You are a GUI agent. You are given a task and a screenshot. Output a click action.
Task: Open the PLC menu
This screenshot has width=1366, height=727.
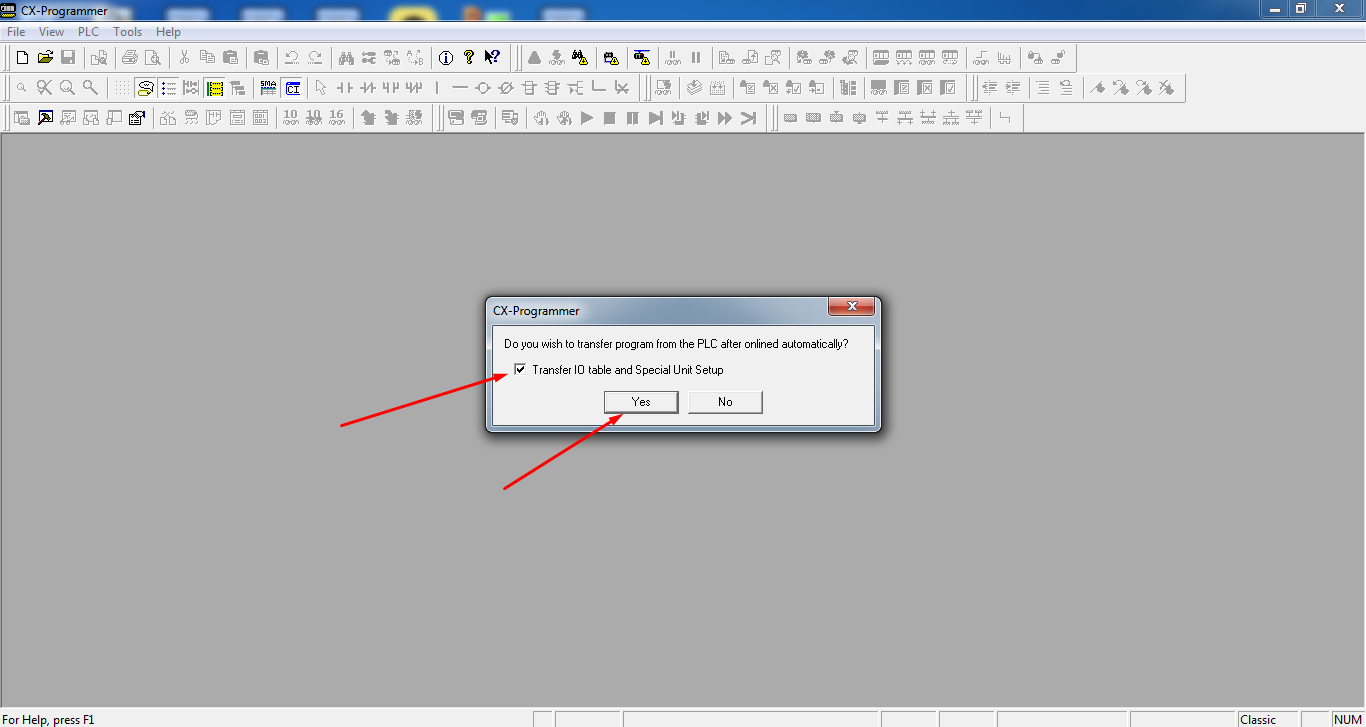coord(89,32)
